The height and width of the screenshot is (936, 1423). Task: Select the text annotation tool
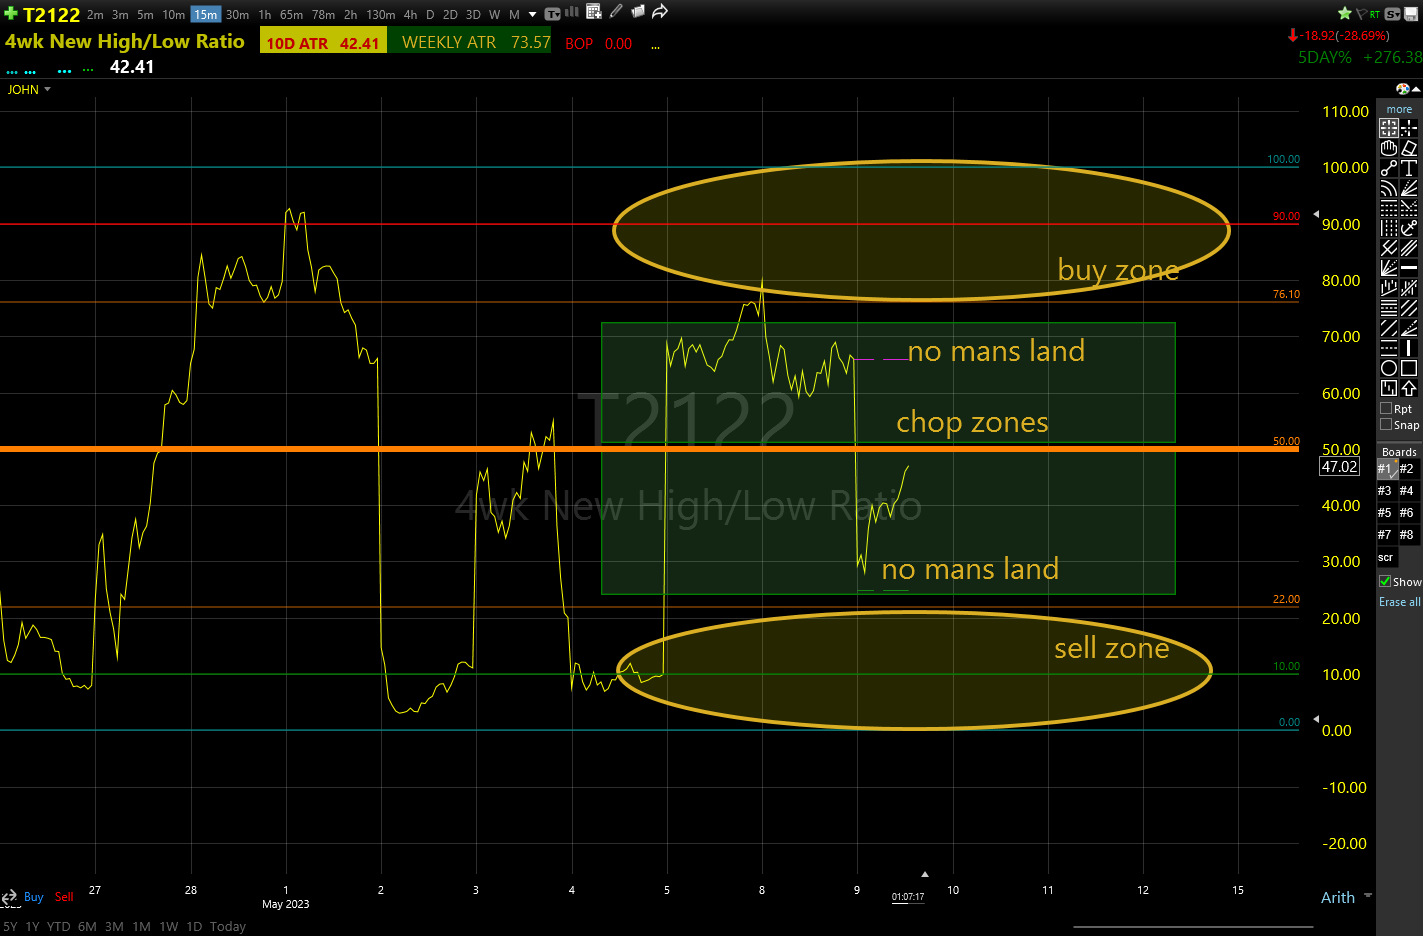(x=1409, y=168)
